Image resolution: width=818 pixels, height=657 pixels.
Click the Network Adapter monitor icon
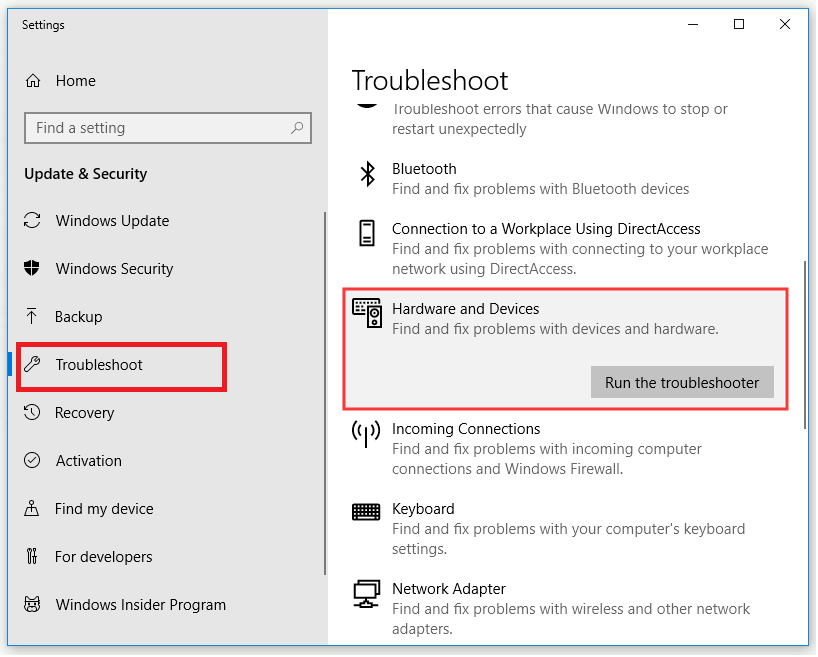pyautogui.click(x=366, y=594)
